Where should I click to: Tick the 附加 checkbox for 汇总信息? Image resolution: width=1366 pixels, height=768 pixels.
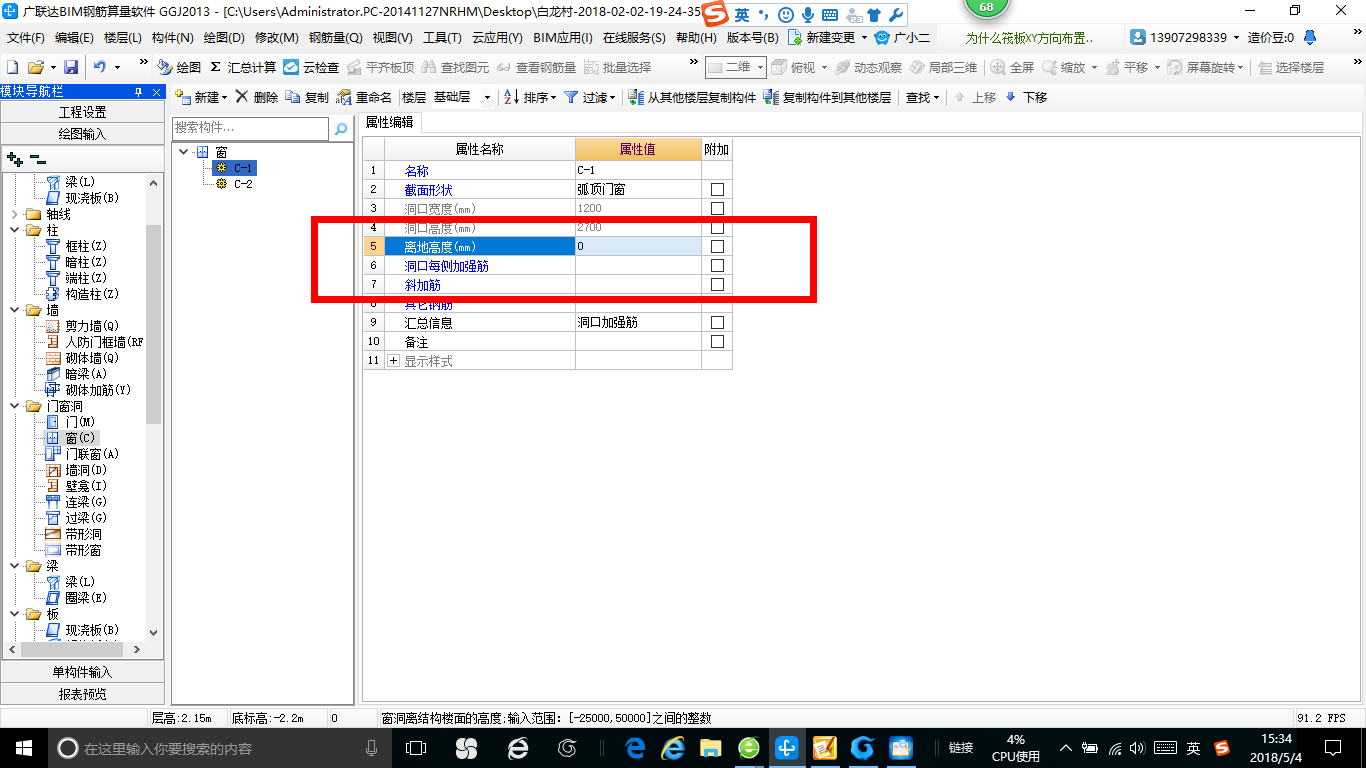(x=717, y=322)
